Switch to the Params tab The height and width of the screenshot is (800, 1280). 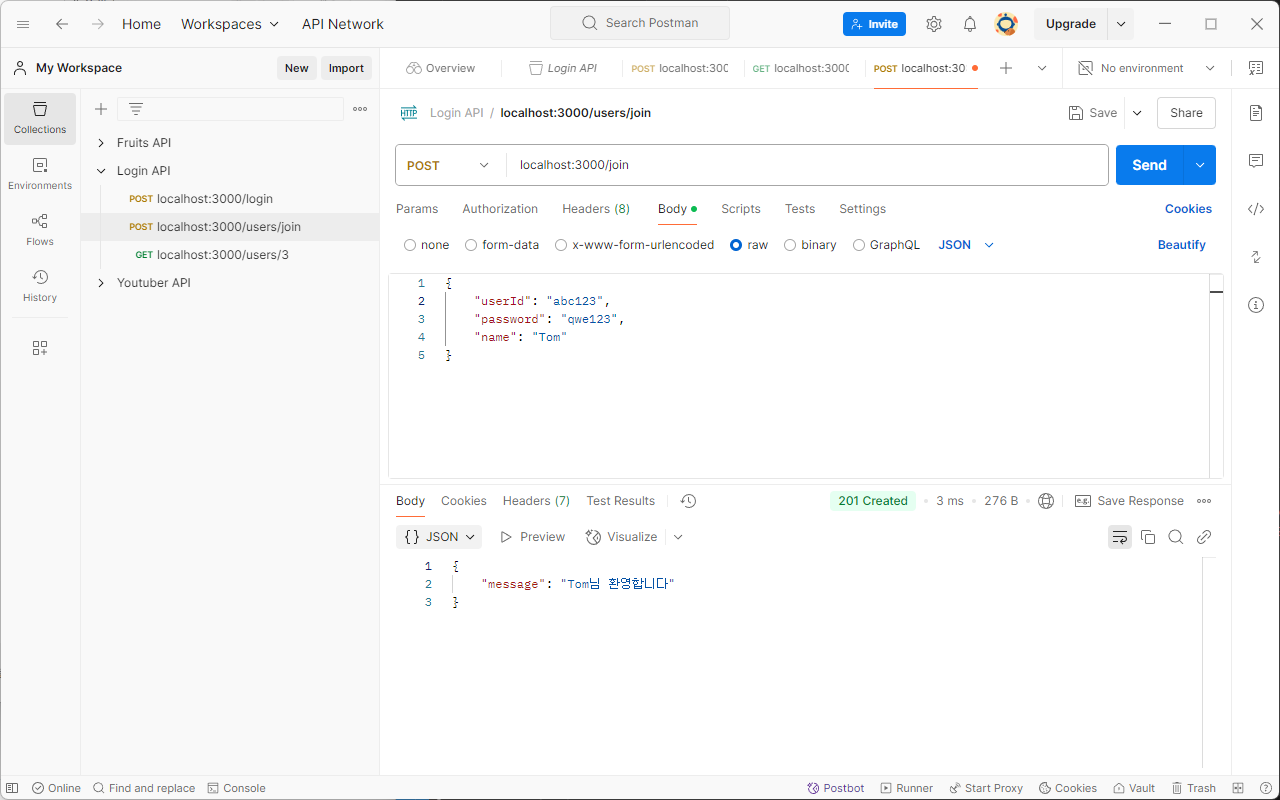pyautogui.click(x=417, y=209)
